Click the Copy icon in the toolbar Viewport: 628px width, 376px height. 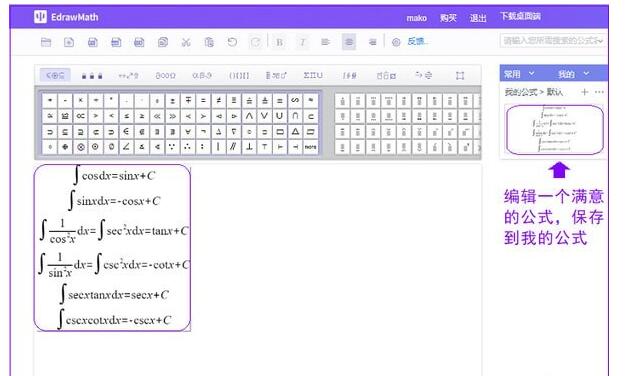163,42
